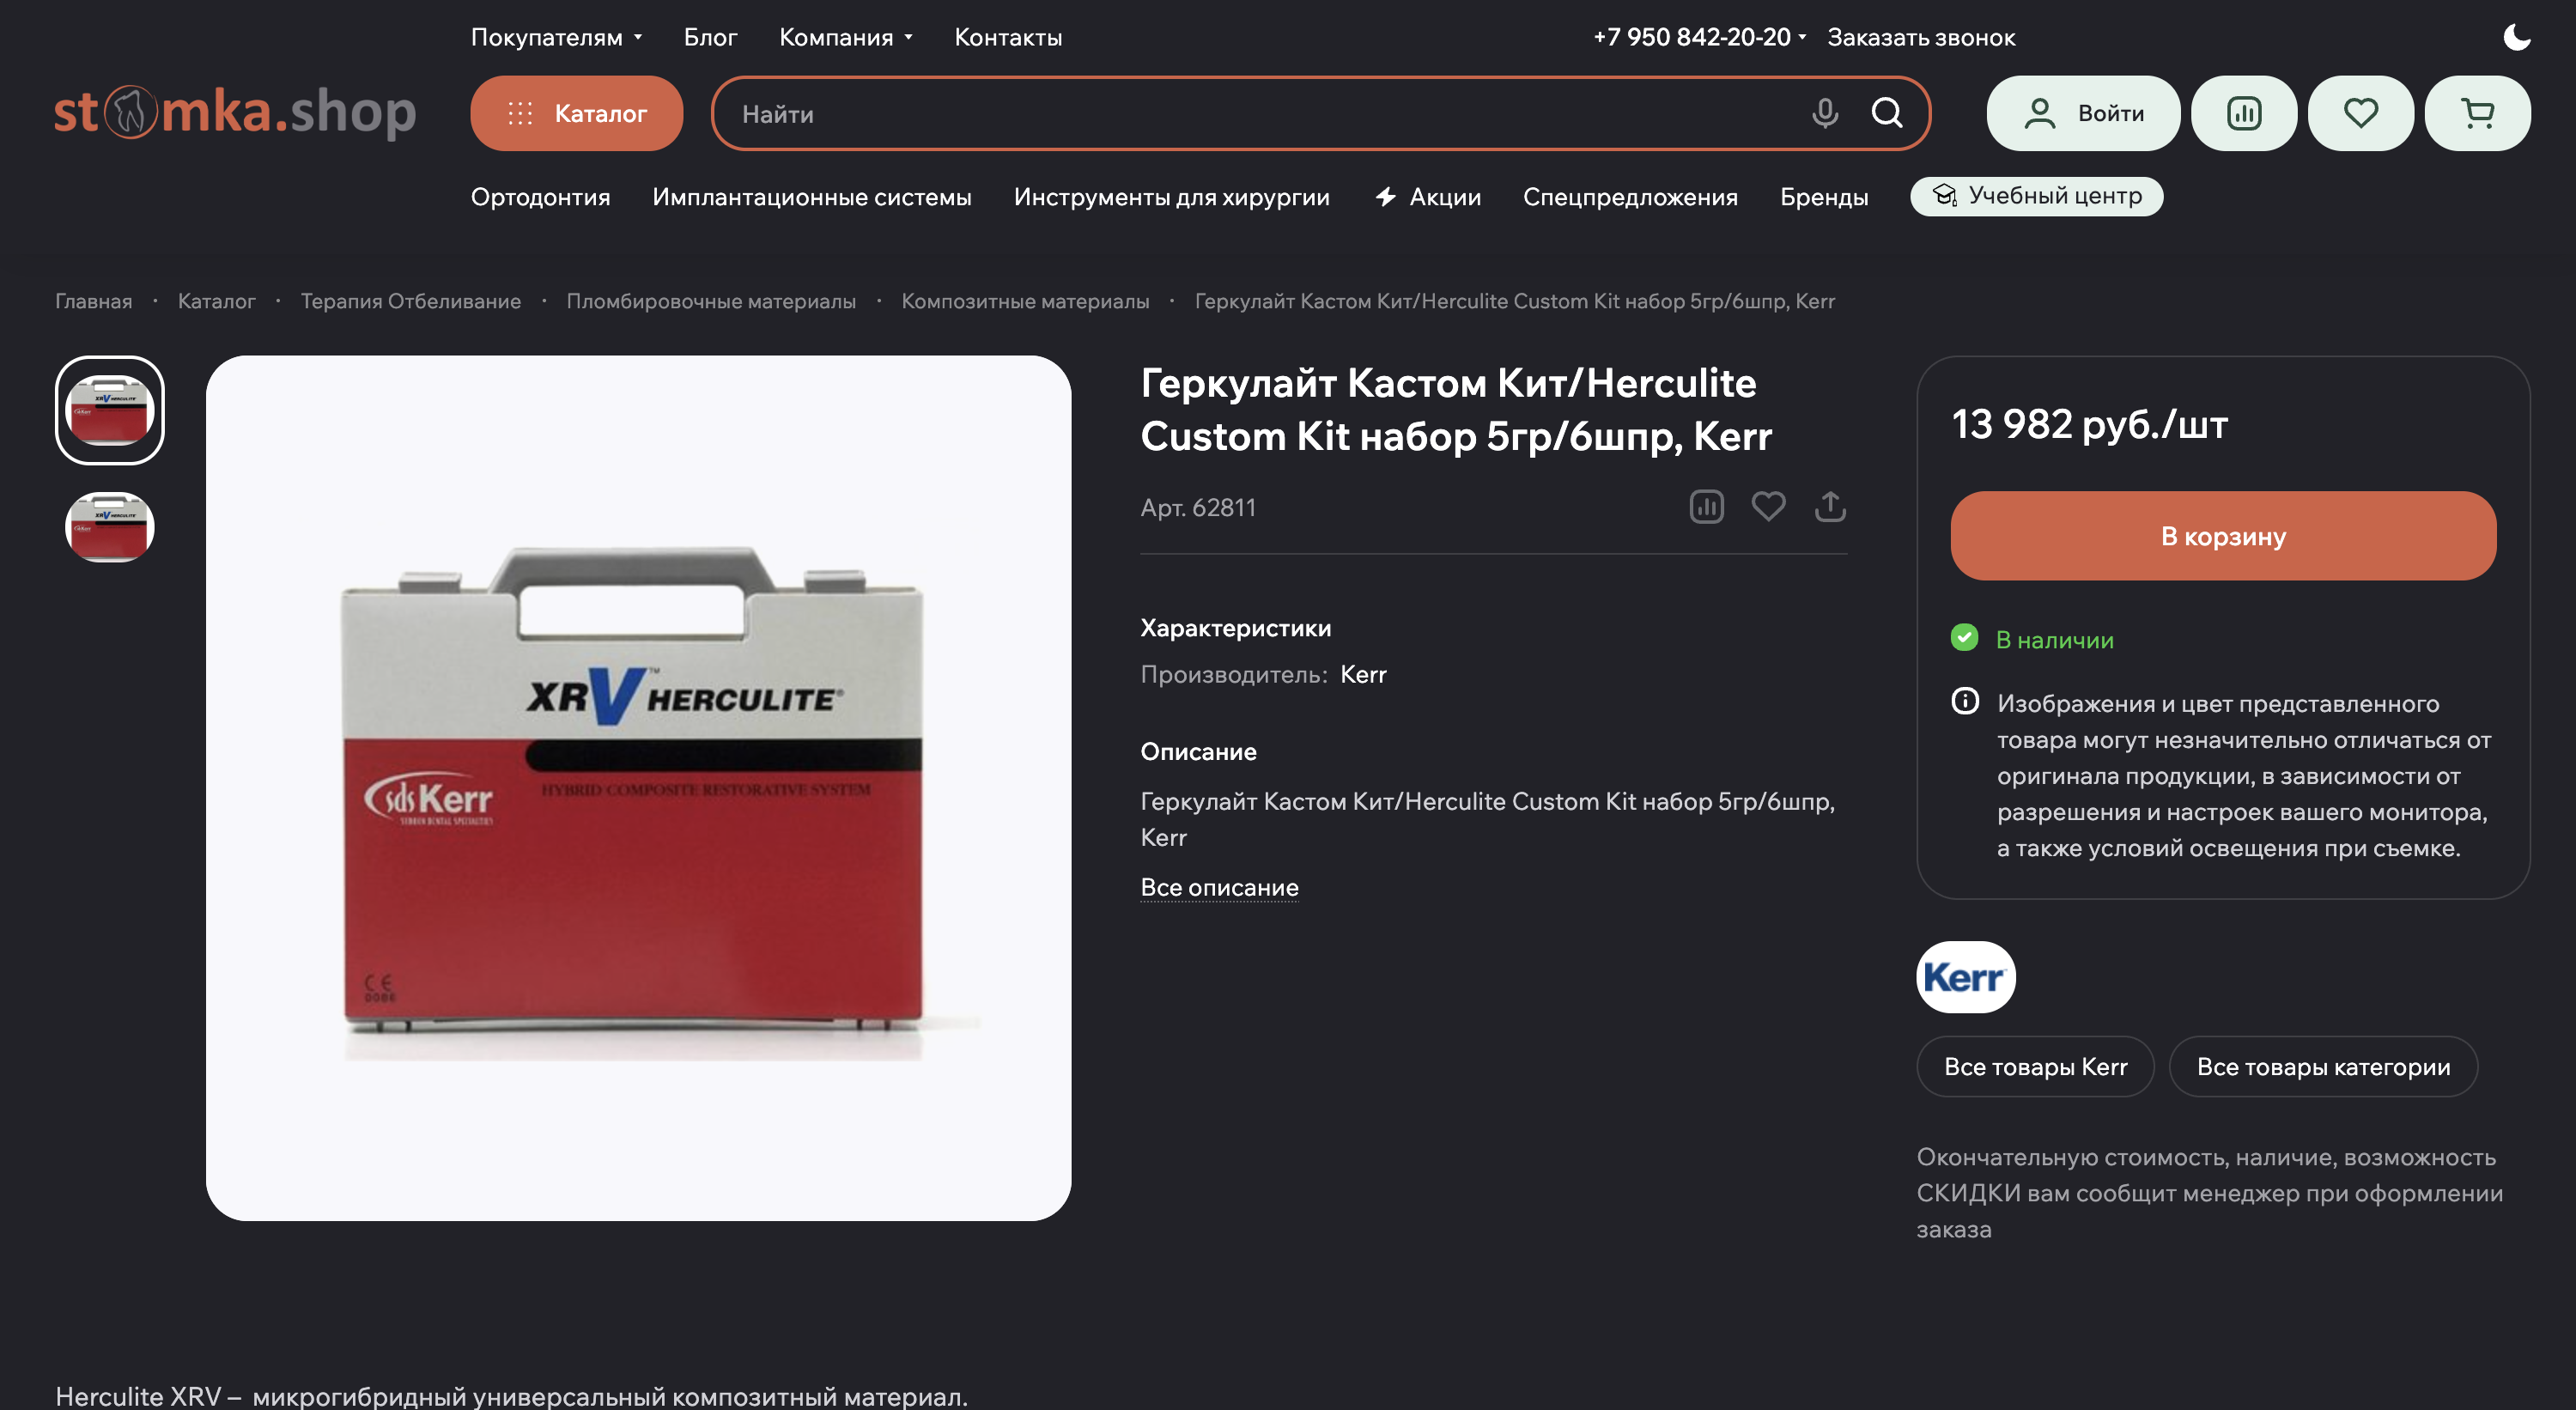Click Заказать звонок link

(1921, 37)
